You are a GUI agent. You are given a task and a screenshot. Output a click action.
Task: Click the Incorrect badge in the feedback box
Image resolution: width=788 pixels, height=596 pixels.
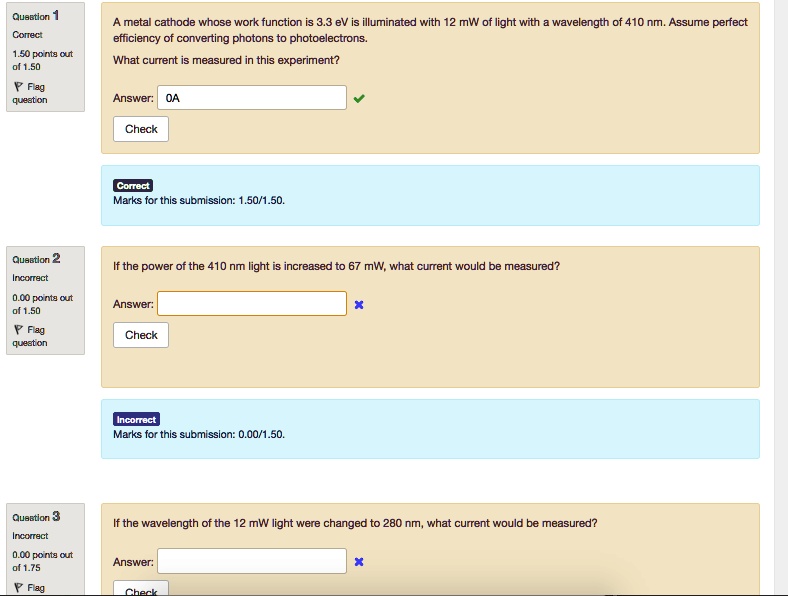coord(136,420)
